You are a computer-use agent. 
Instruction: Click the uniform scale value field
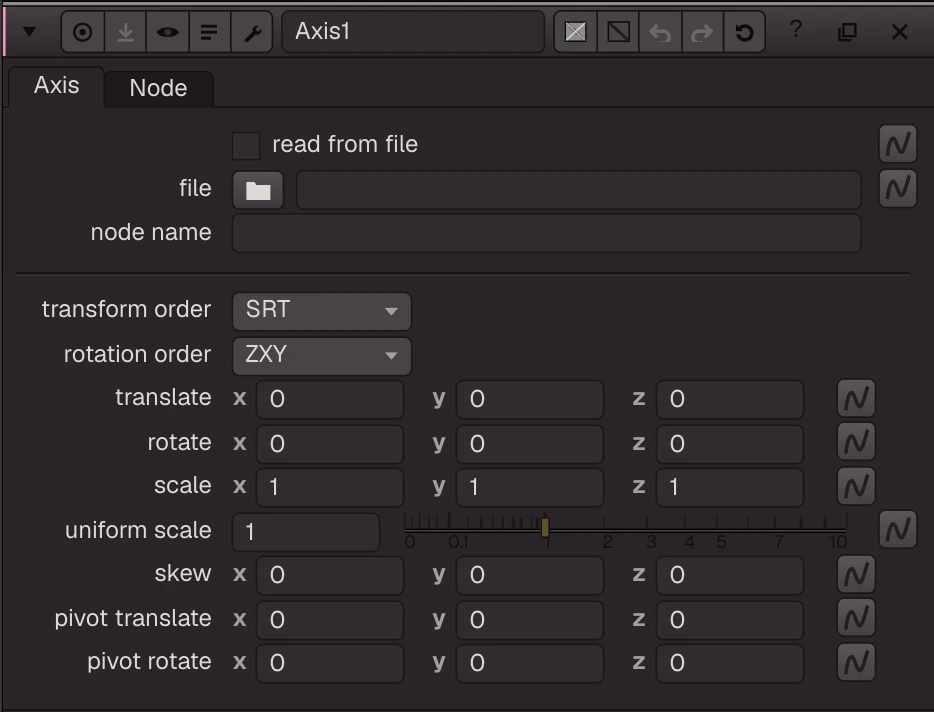click(306, 531)
